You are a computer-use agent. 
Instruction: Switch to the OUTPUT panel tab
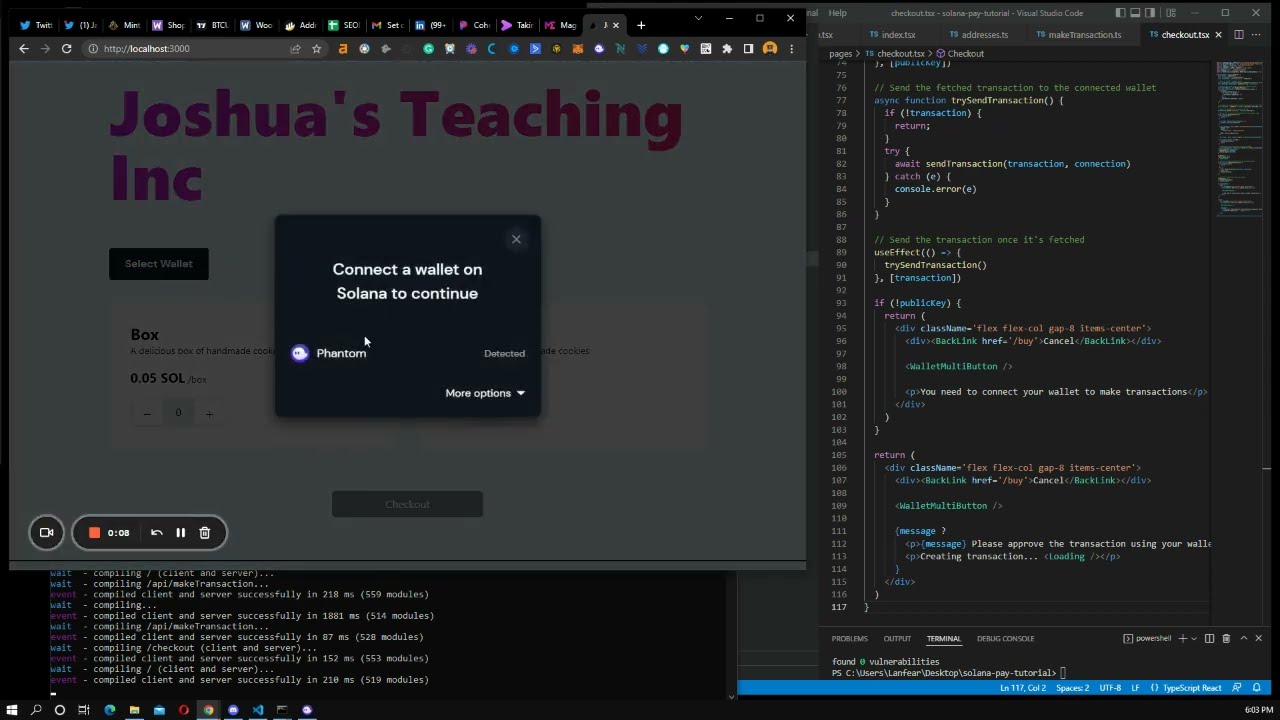point(897,639)
